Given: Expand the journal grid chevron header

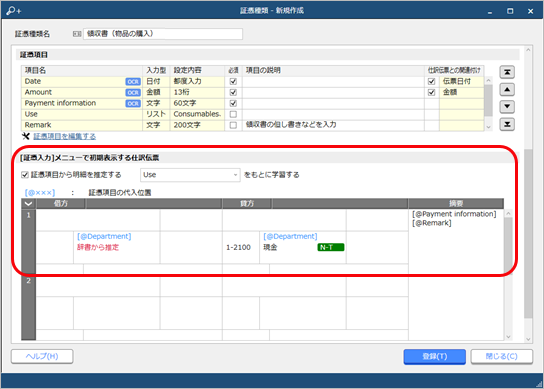Looking at the screenshot, I should tap(28, 204).
